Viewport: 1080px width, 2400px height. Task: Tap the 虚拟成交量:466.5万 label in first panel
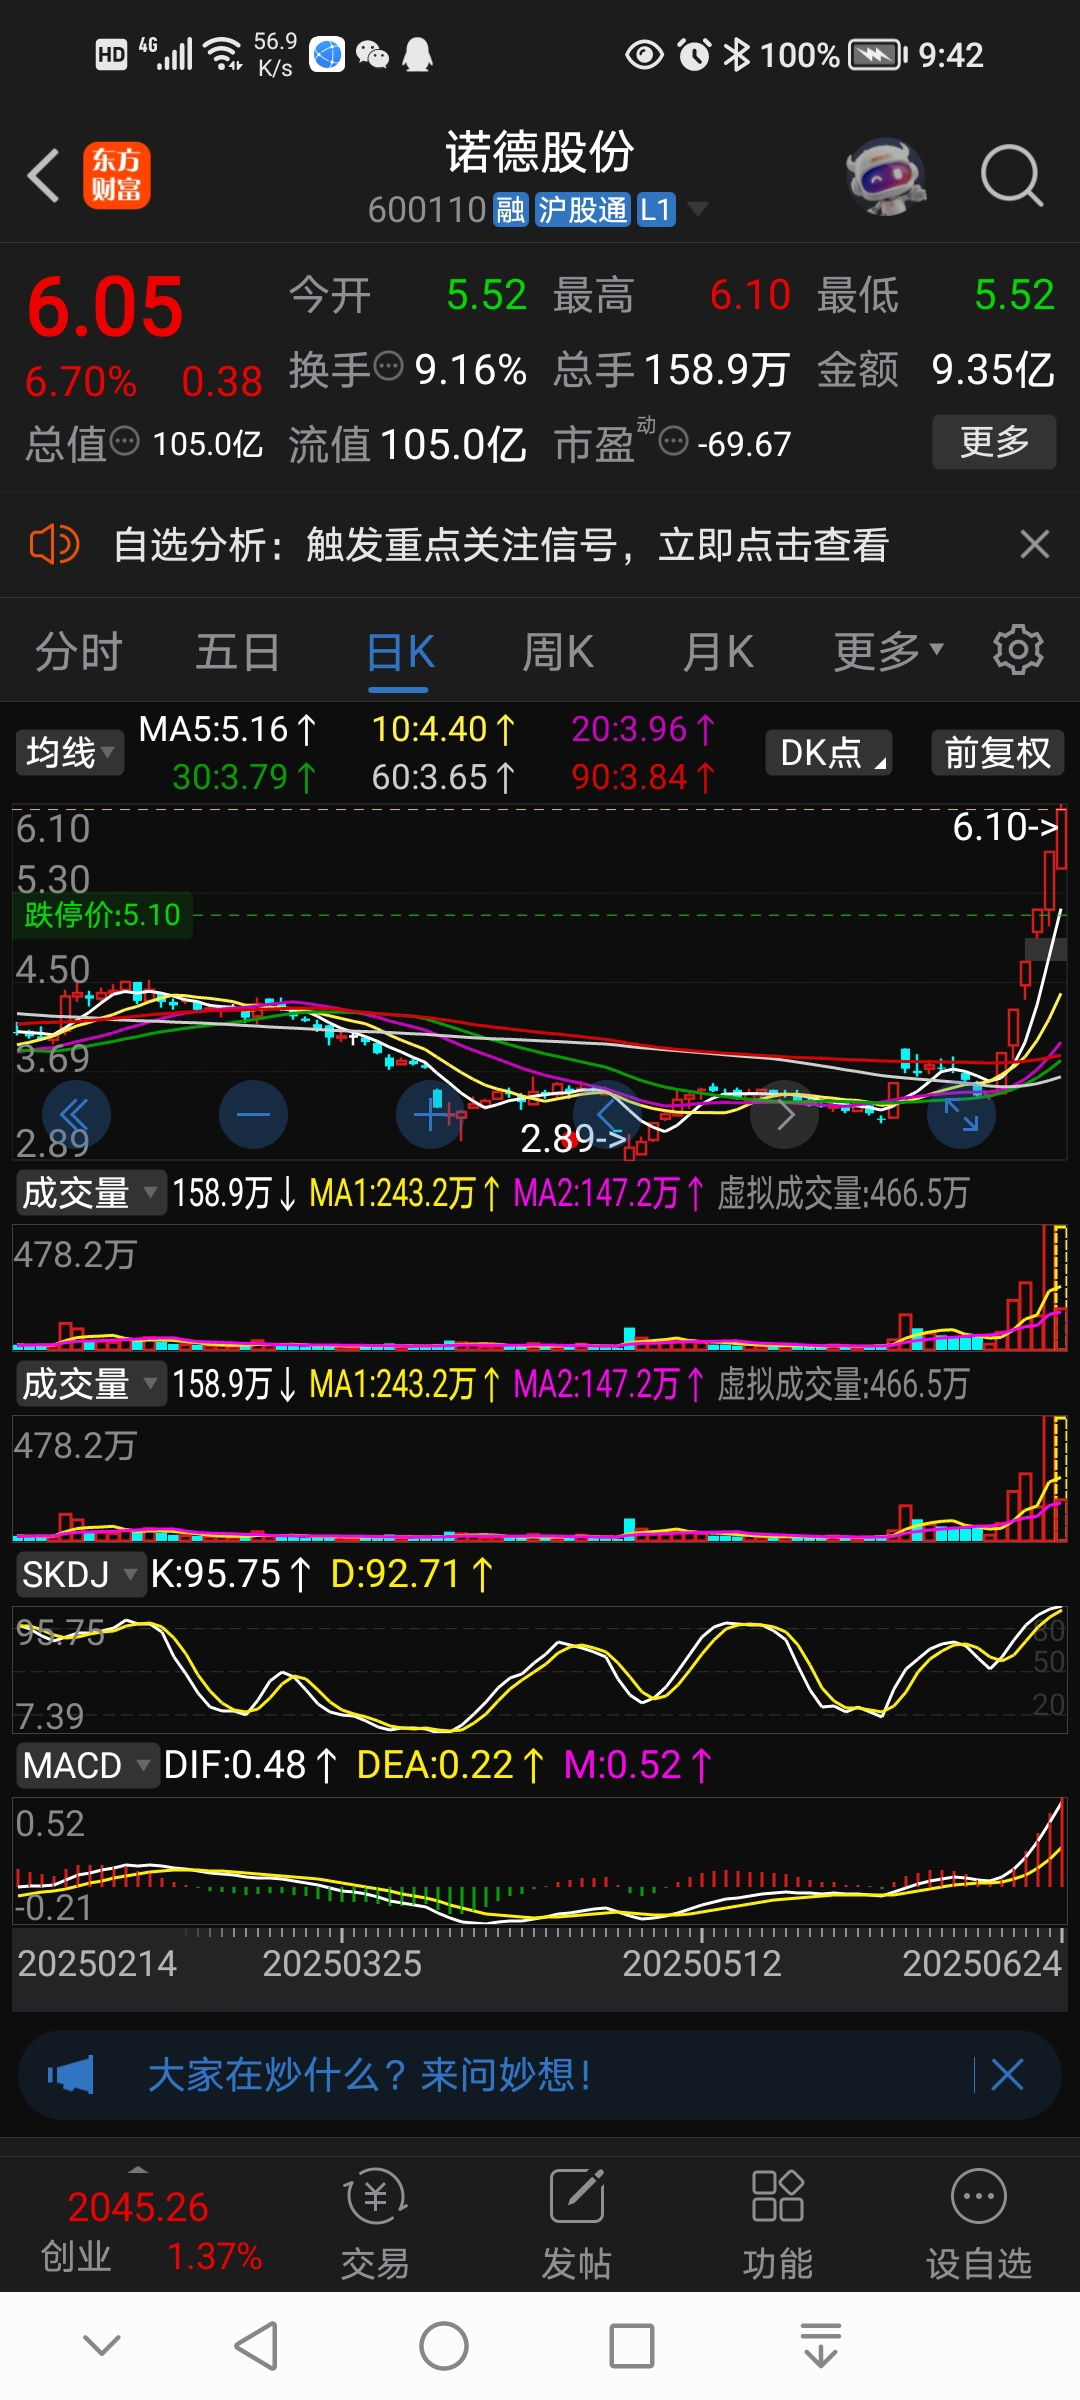(x=843, y=1193)
